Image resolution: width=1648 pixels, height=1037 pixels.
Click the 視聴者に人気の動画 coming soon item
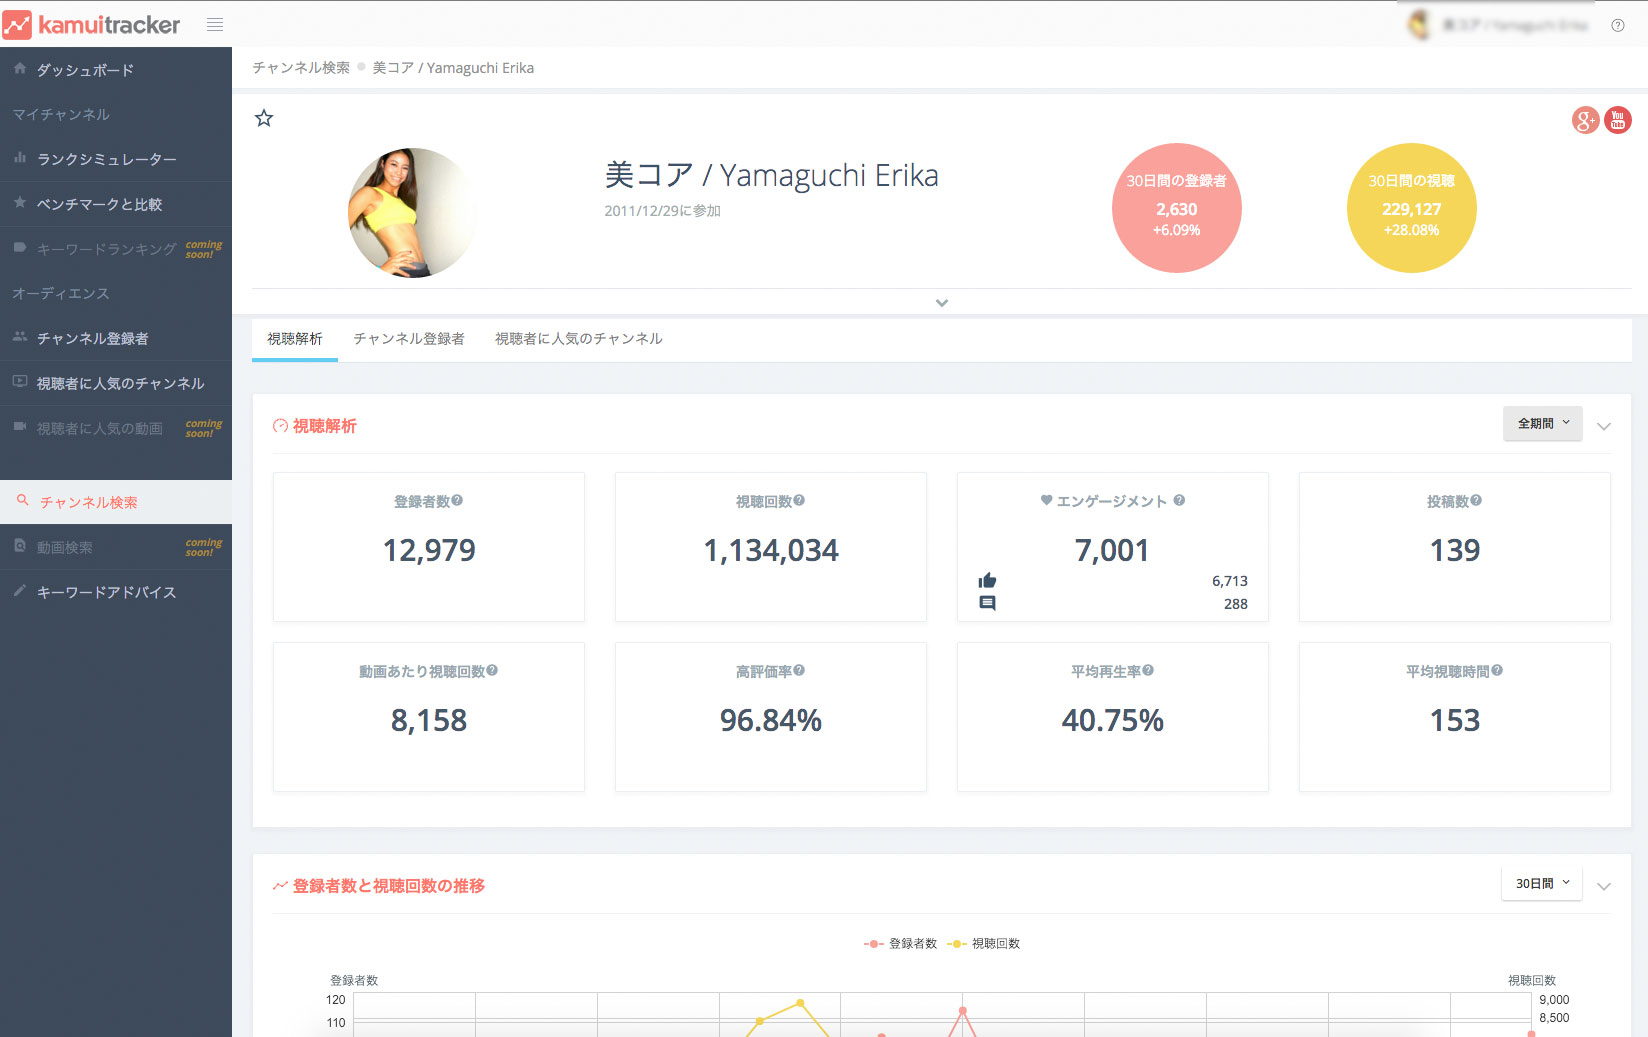pos(116,428)
